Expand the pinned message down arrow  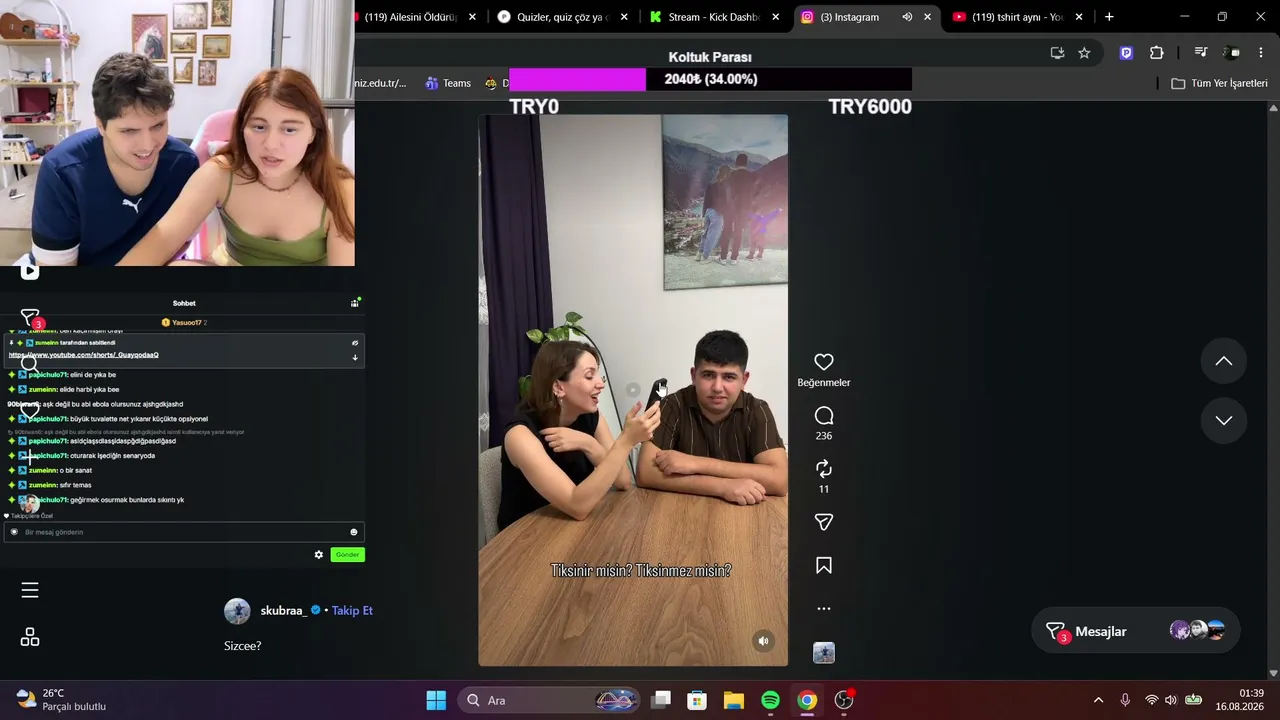tap(354, 357)
